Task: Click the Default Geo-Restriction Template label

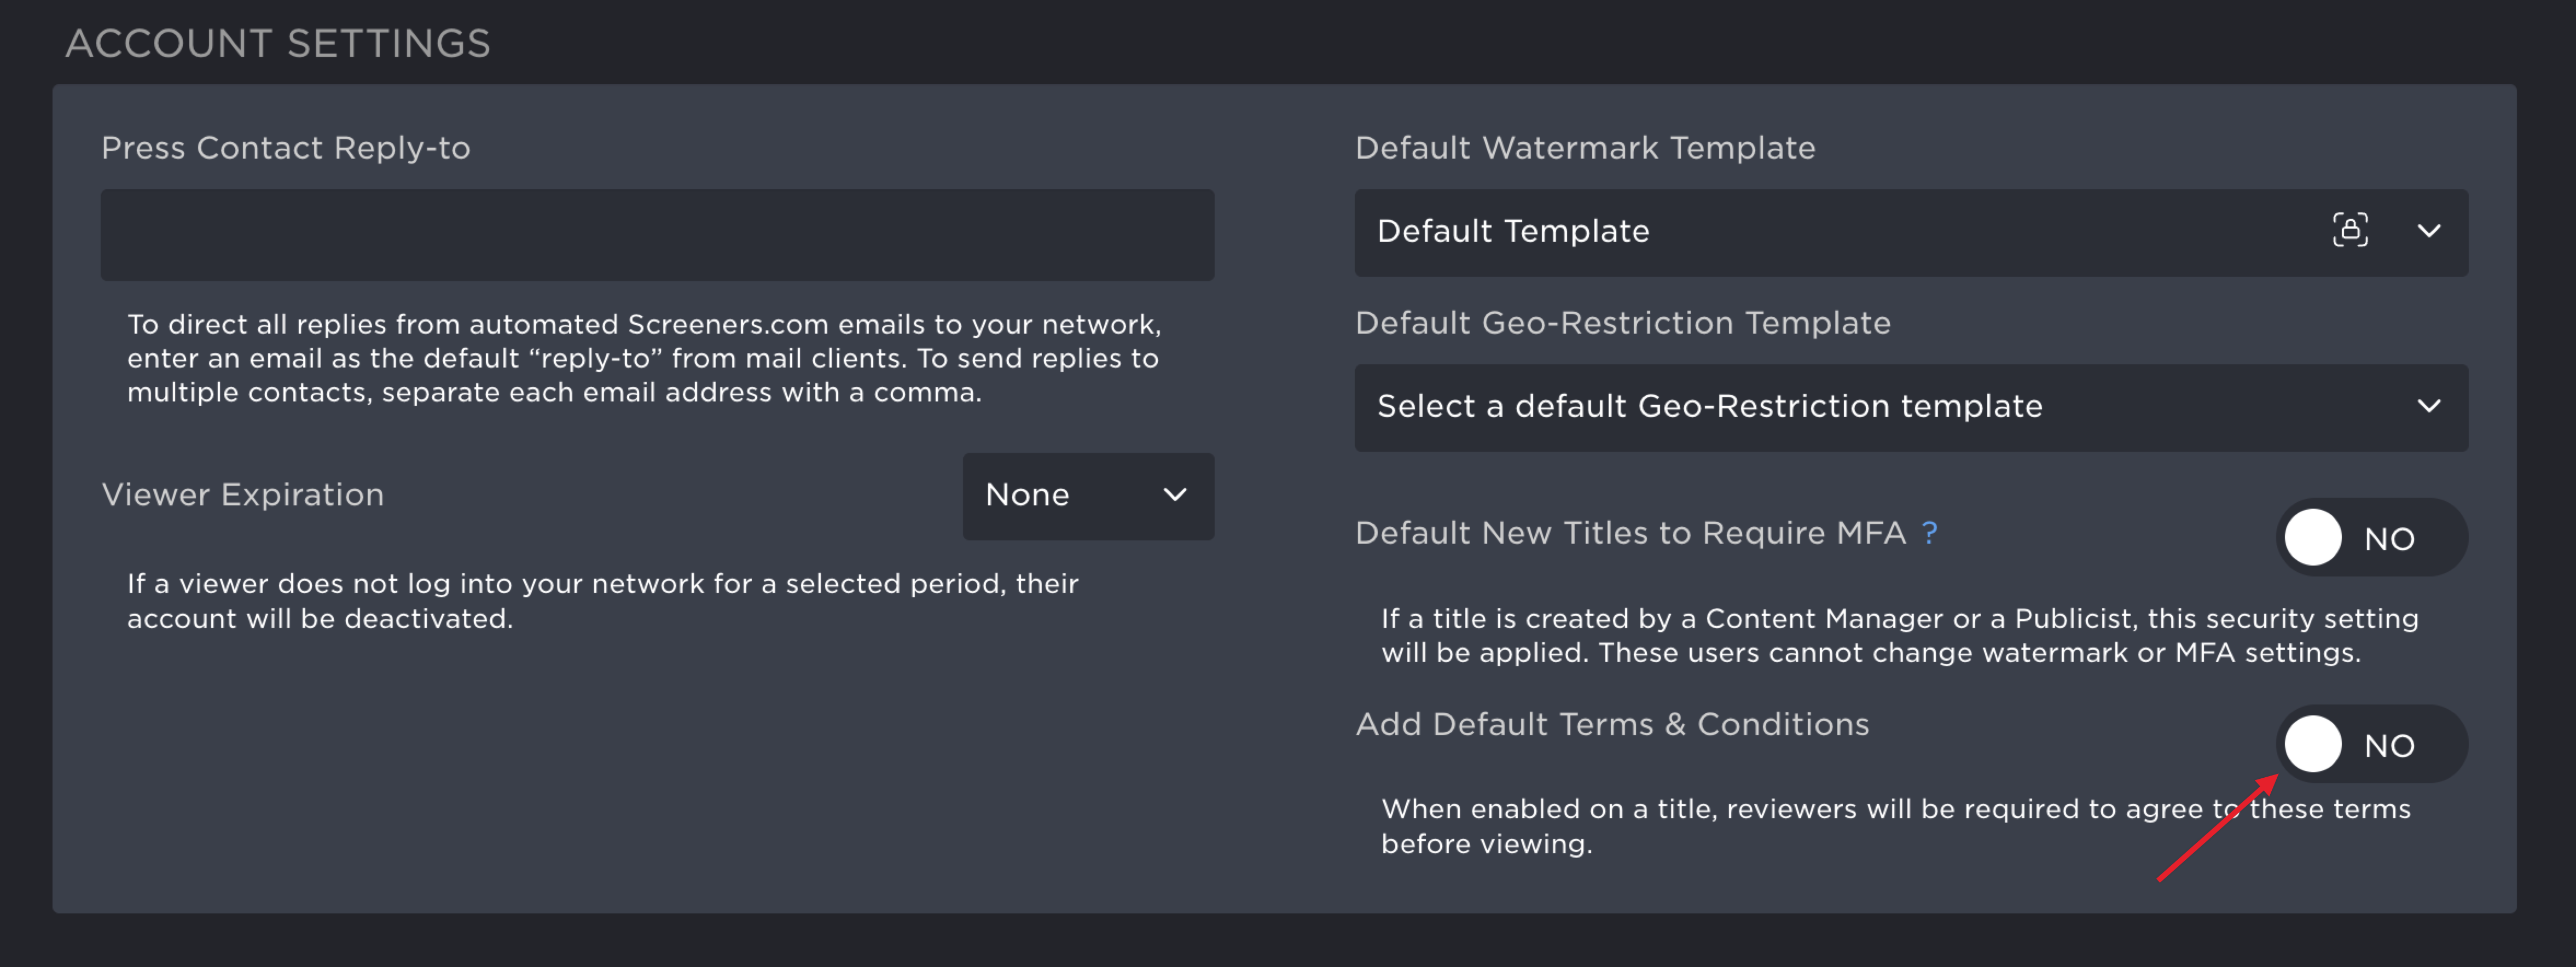Action: click(x=1623, y=323)
